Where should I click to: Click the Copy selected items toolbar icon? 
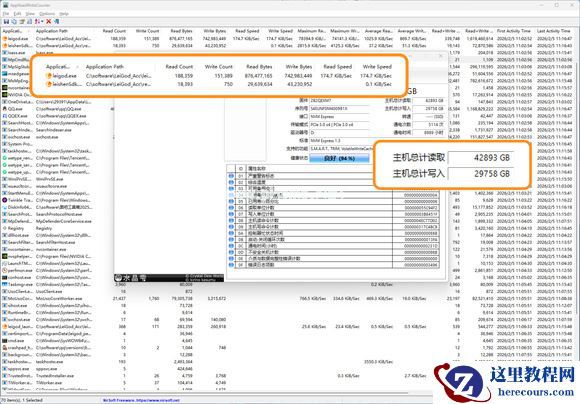click(14, 22)
